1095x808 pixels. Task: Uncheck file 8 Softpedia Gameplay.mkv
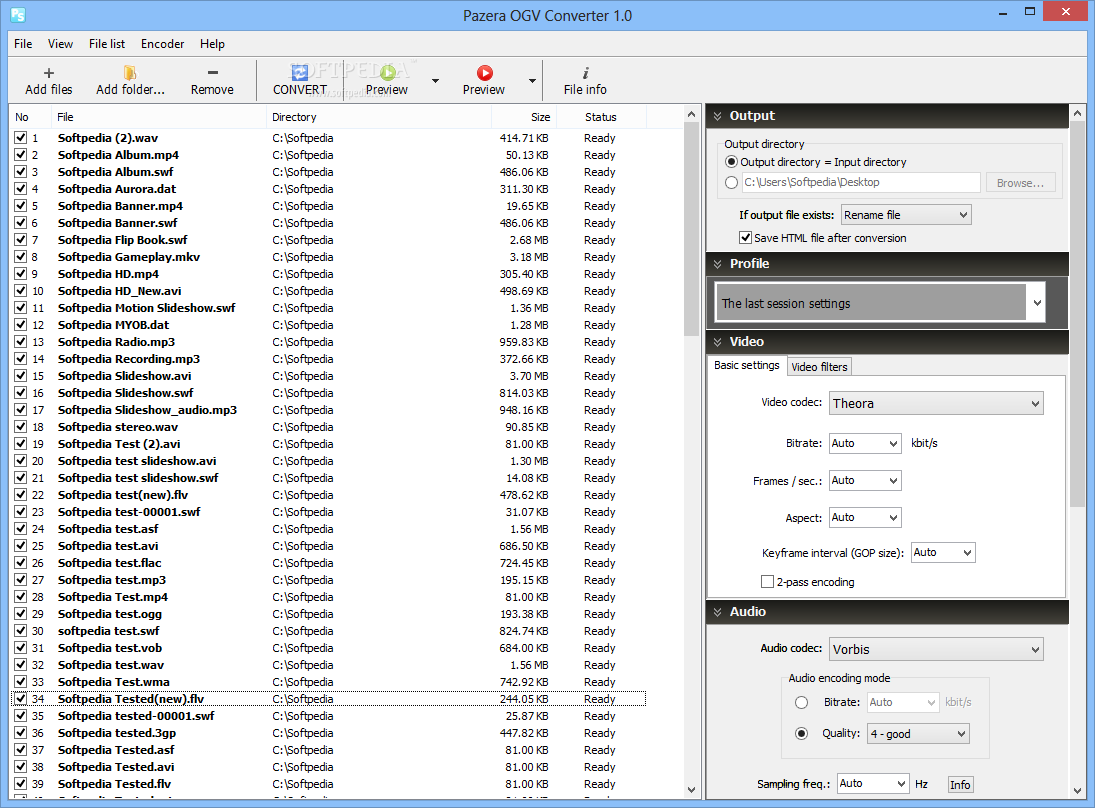tap(20, 256)
